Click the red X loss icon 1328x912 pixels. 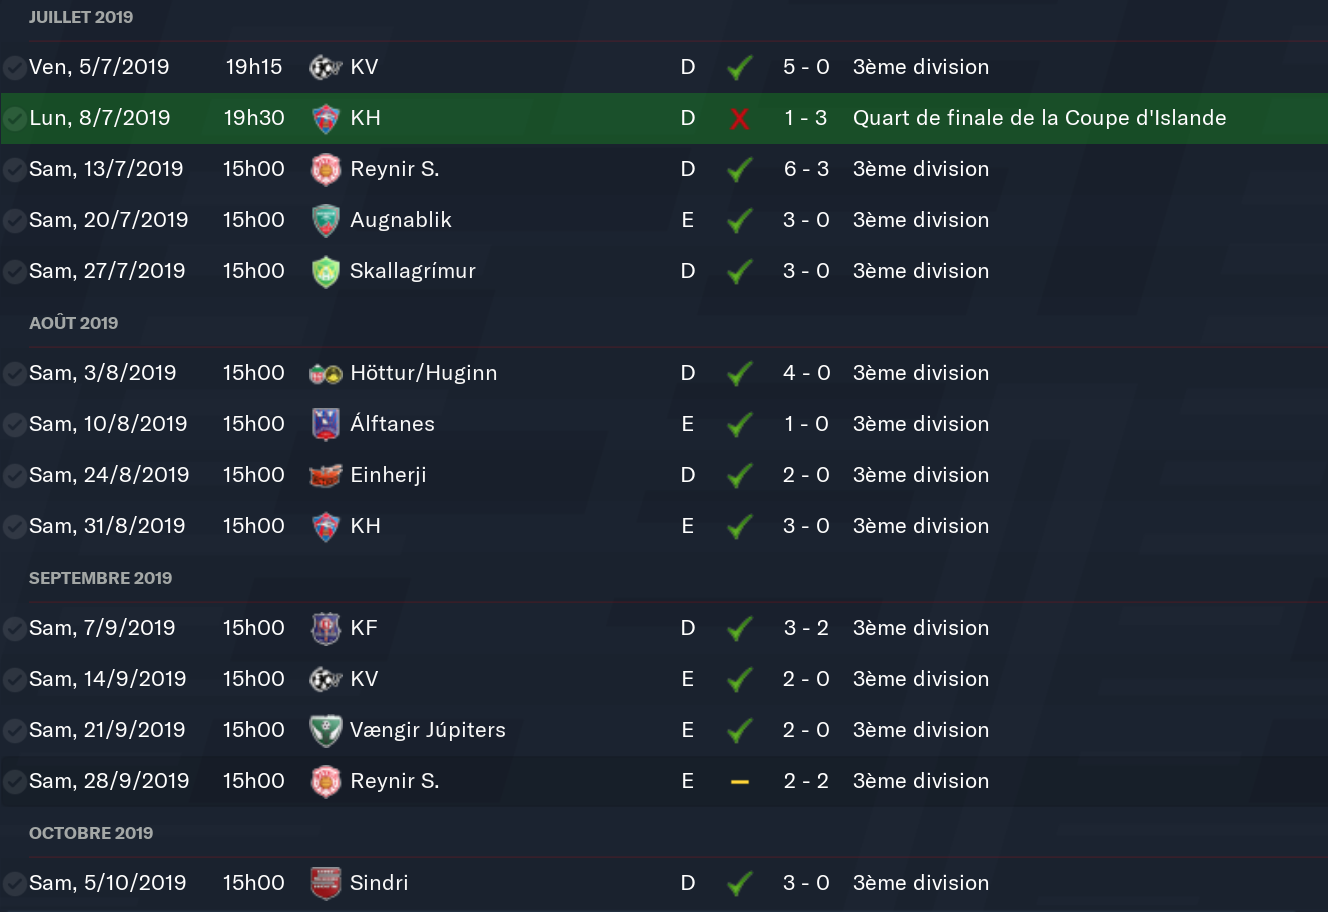740,119
